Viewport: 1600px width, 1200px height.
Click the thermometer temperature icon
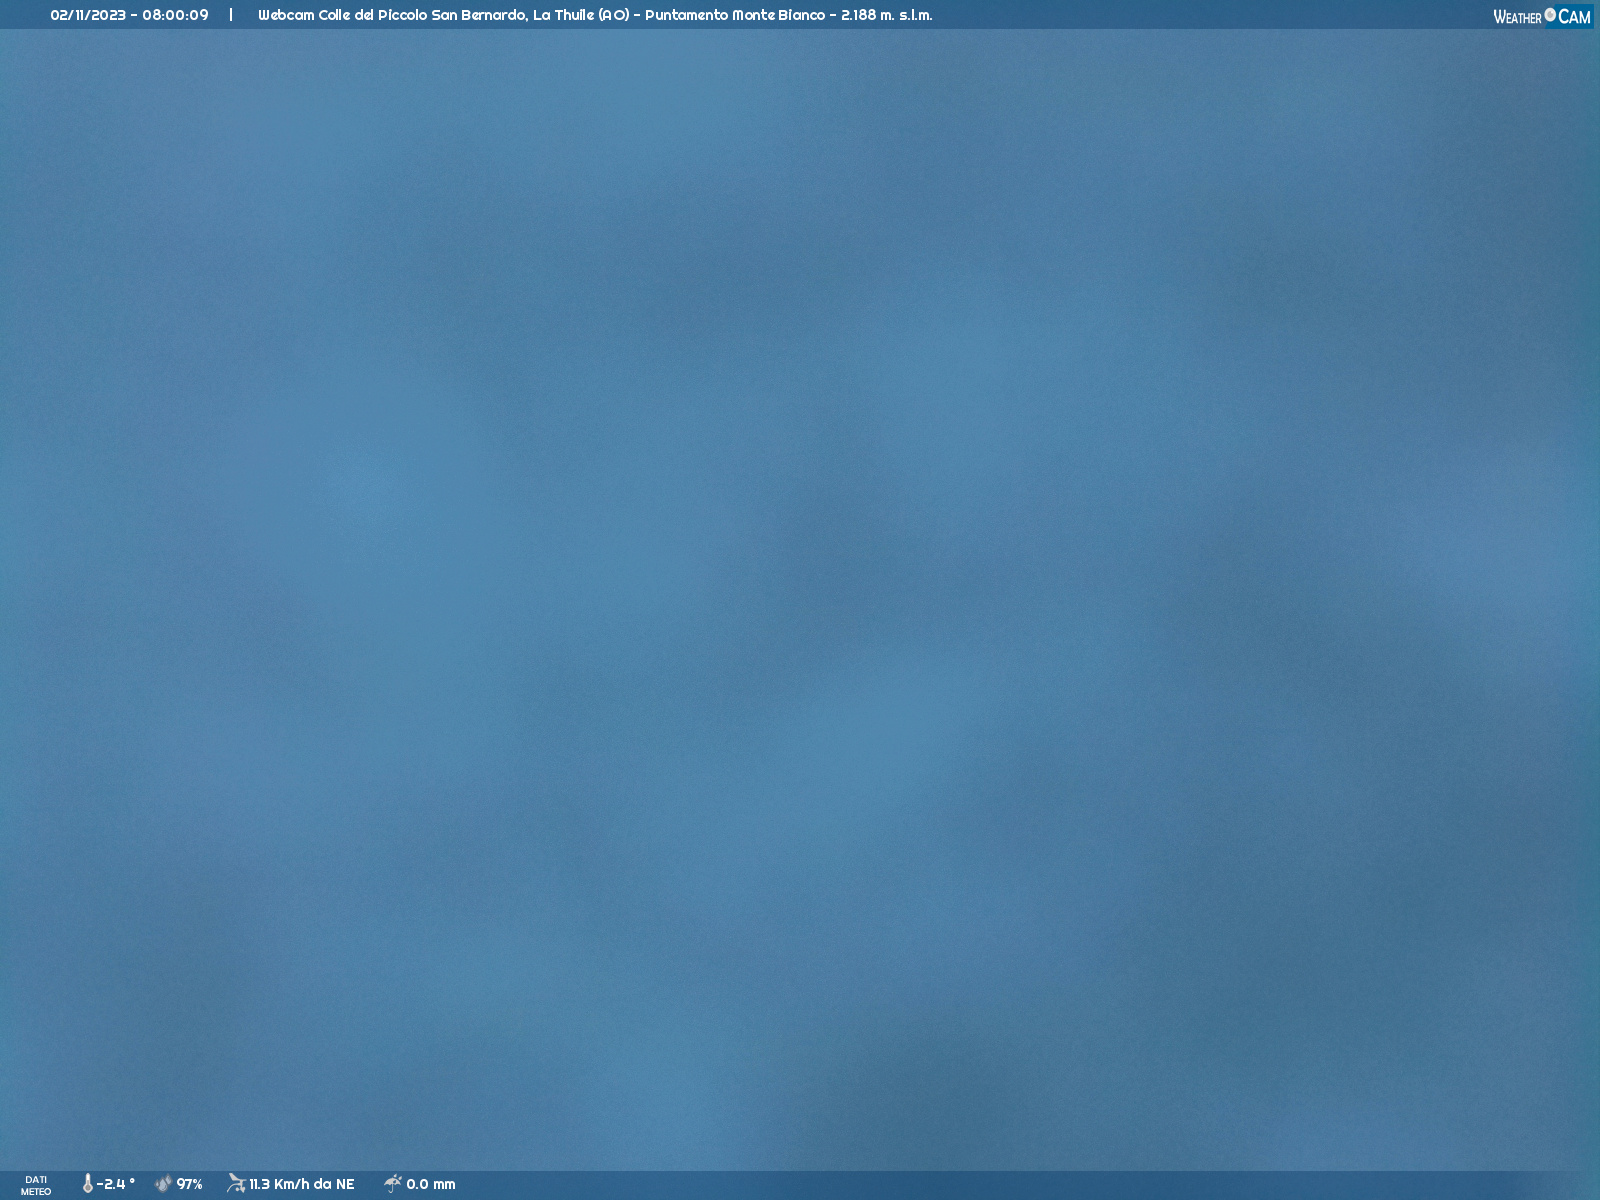(x=87, y=1184)
